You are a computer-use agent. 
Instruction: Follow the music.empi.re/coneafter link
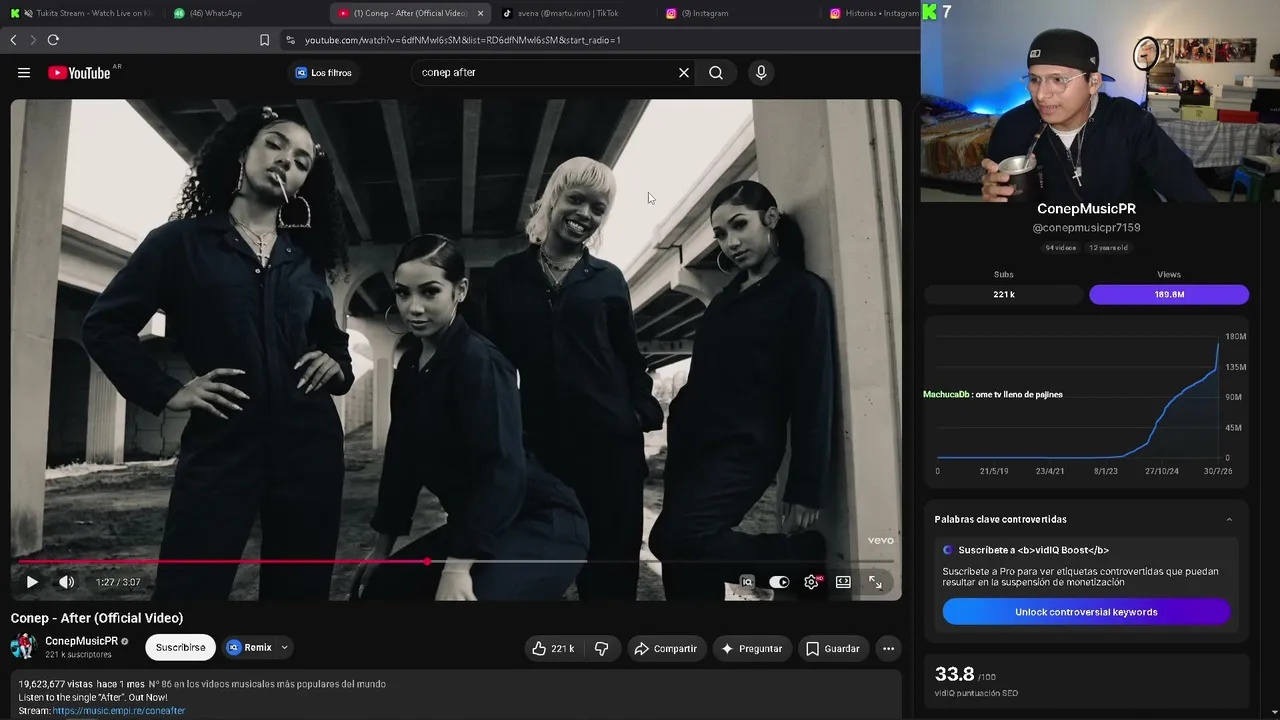point(119,711)
